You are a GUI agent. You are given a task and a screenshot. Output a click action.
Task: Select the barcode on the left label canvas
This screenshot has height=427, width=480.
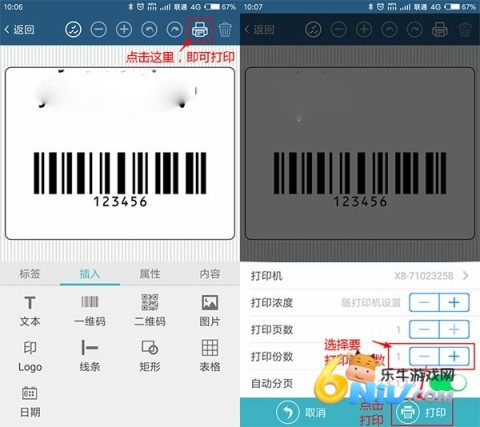(120, 173)
